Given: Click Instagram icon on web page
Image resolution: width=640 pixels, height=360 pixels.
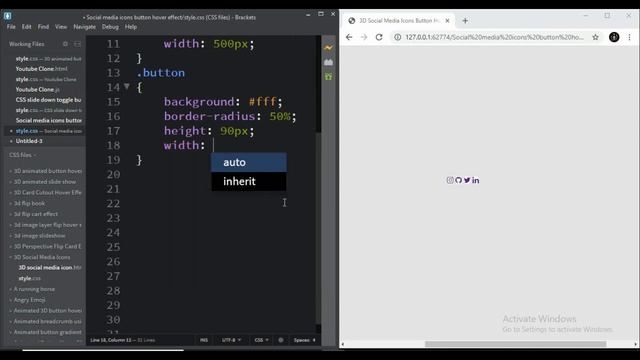Looking at the screenshot, I should click(450, 180).
